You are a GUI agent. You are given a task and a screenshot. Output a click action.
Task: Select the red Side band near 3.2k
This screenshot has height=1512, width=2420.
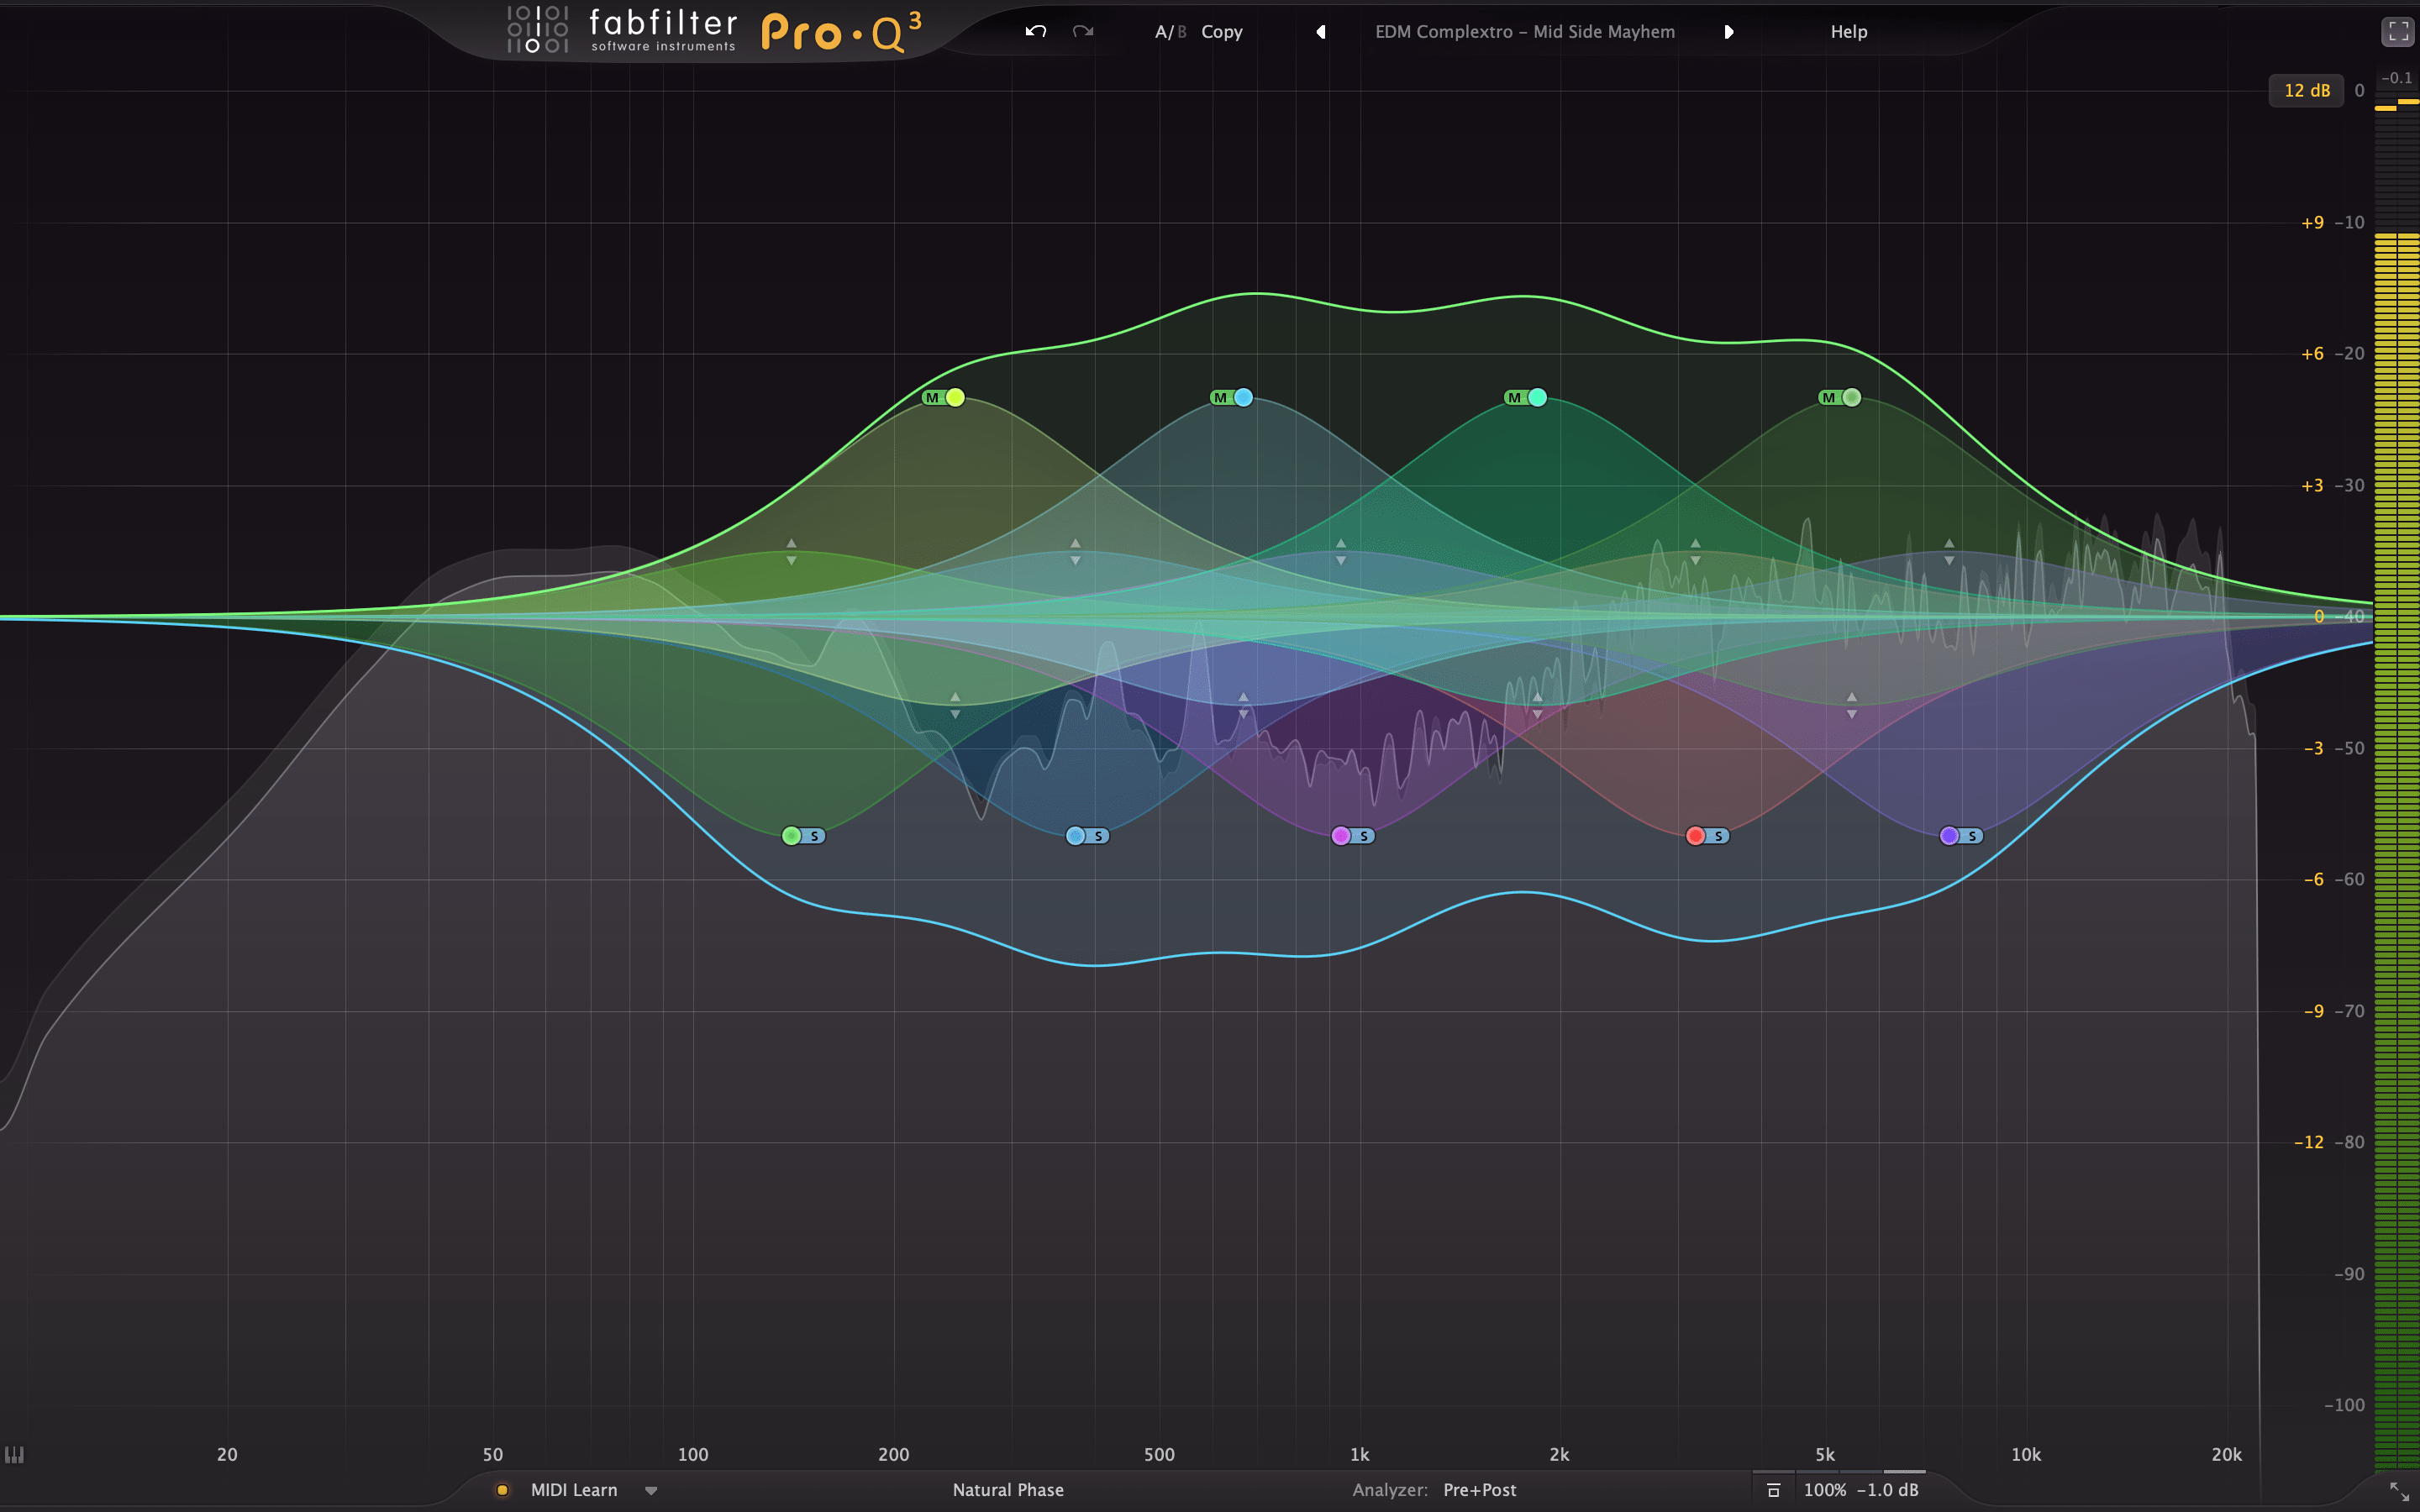tap(1695, 835)
